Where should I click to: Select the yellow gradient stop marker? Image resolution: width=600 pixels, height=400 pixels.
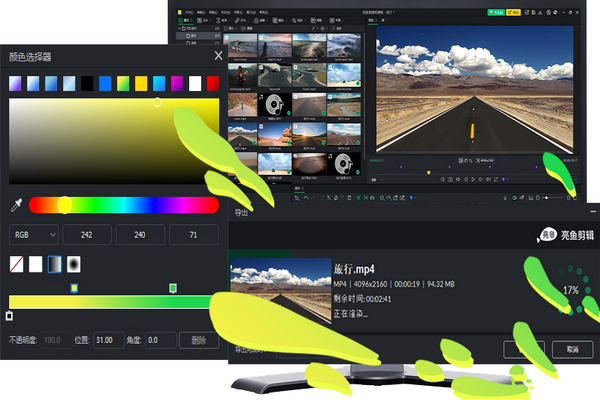pyautogui.click(x=74, y=288)
